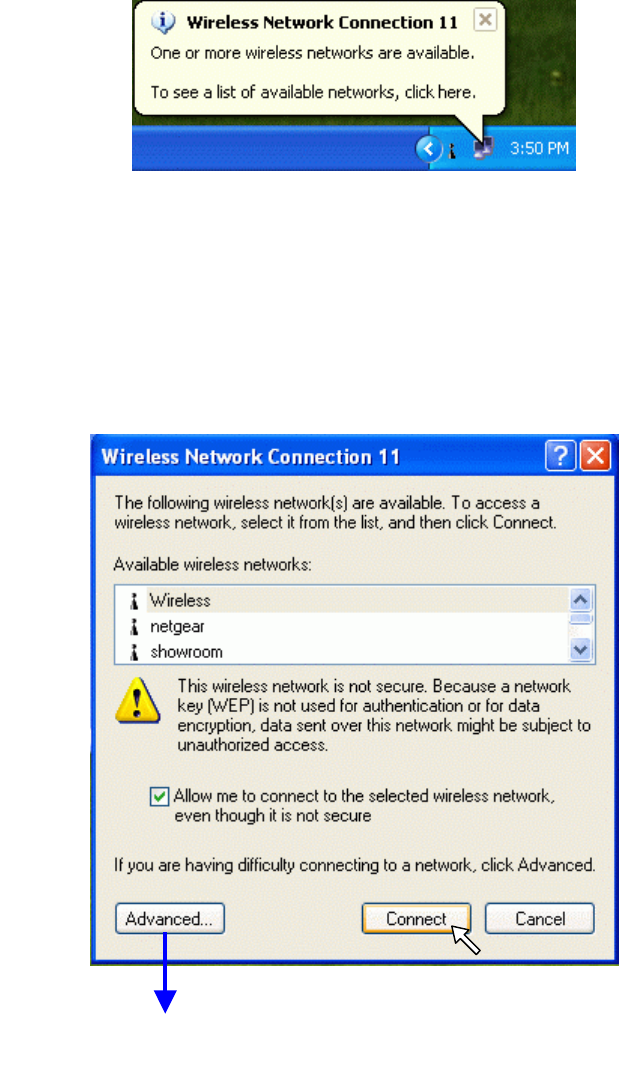The height and width of the screenshot is (1066, 619).
Task: Click the dialog's question mark help button
Action: click(561, 455)
